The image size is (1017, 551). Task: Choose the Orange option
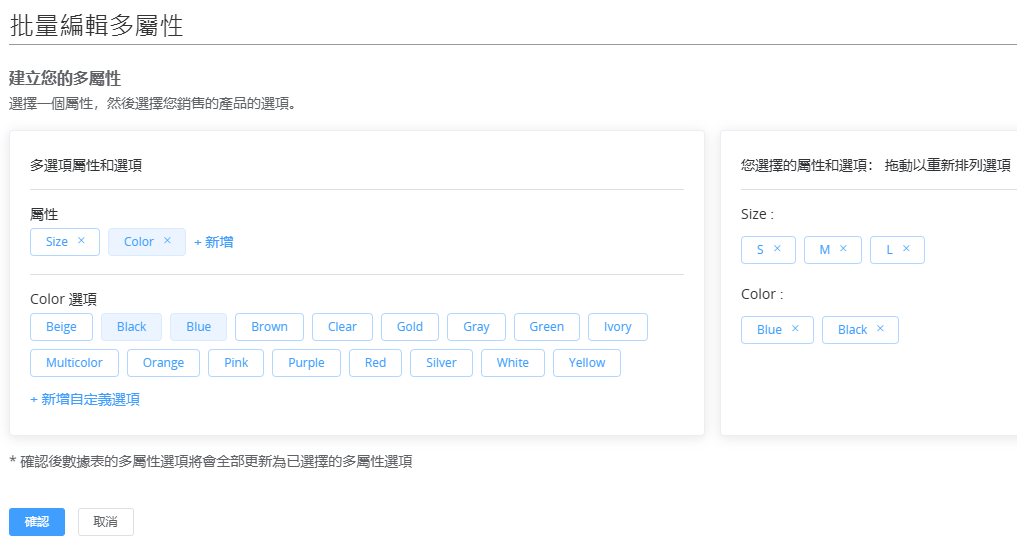coord(163,363)
